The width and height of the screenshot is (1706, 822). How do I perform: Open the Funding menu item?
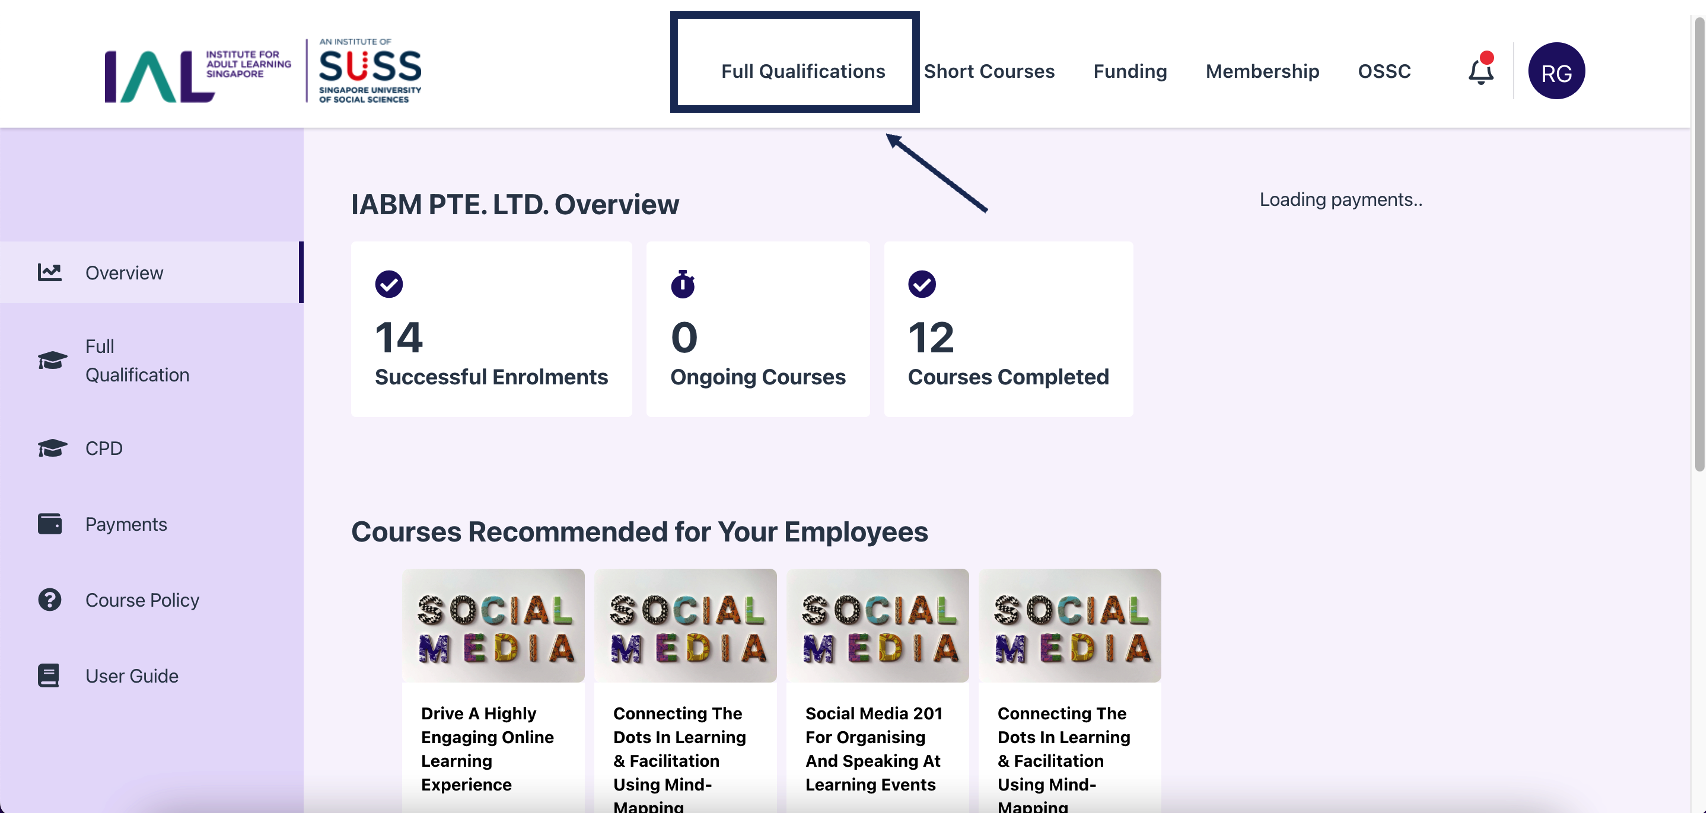click(1130, 71)
